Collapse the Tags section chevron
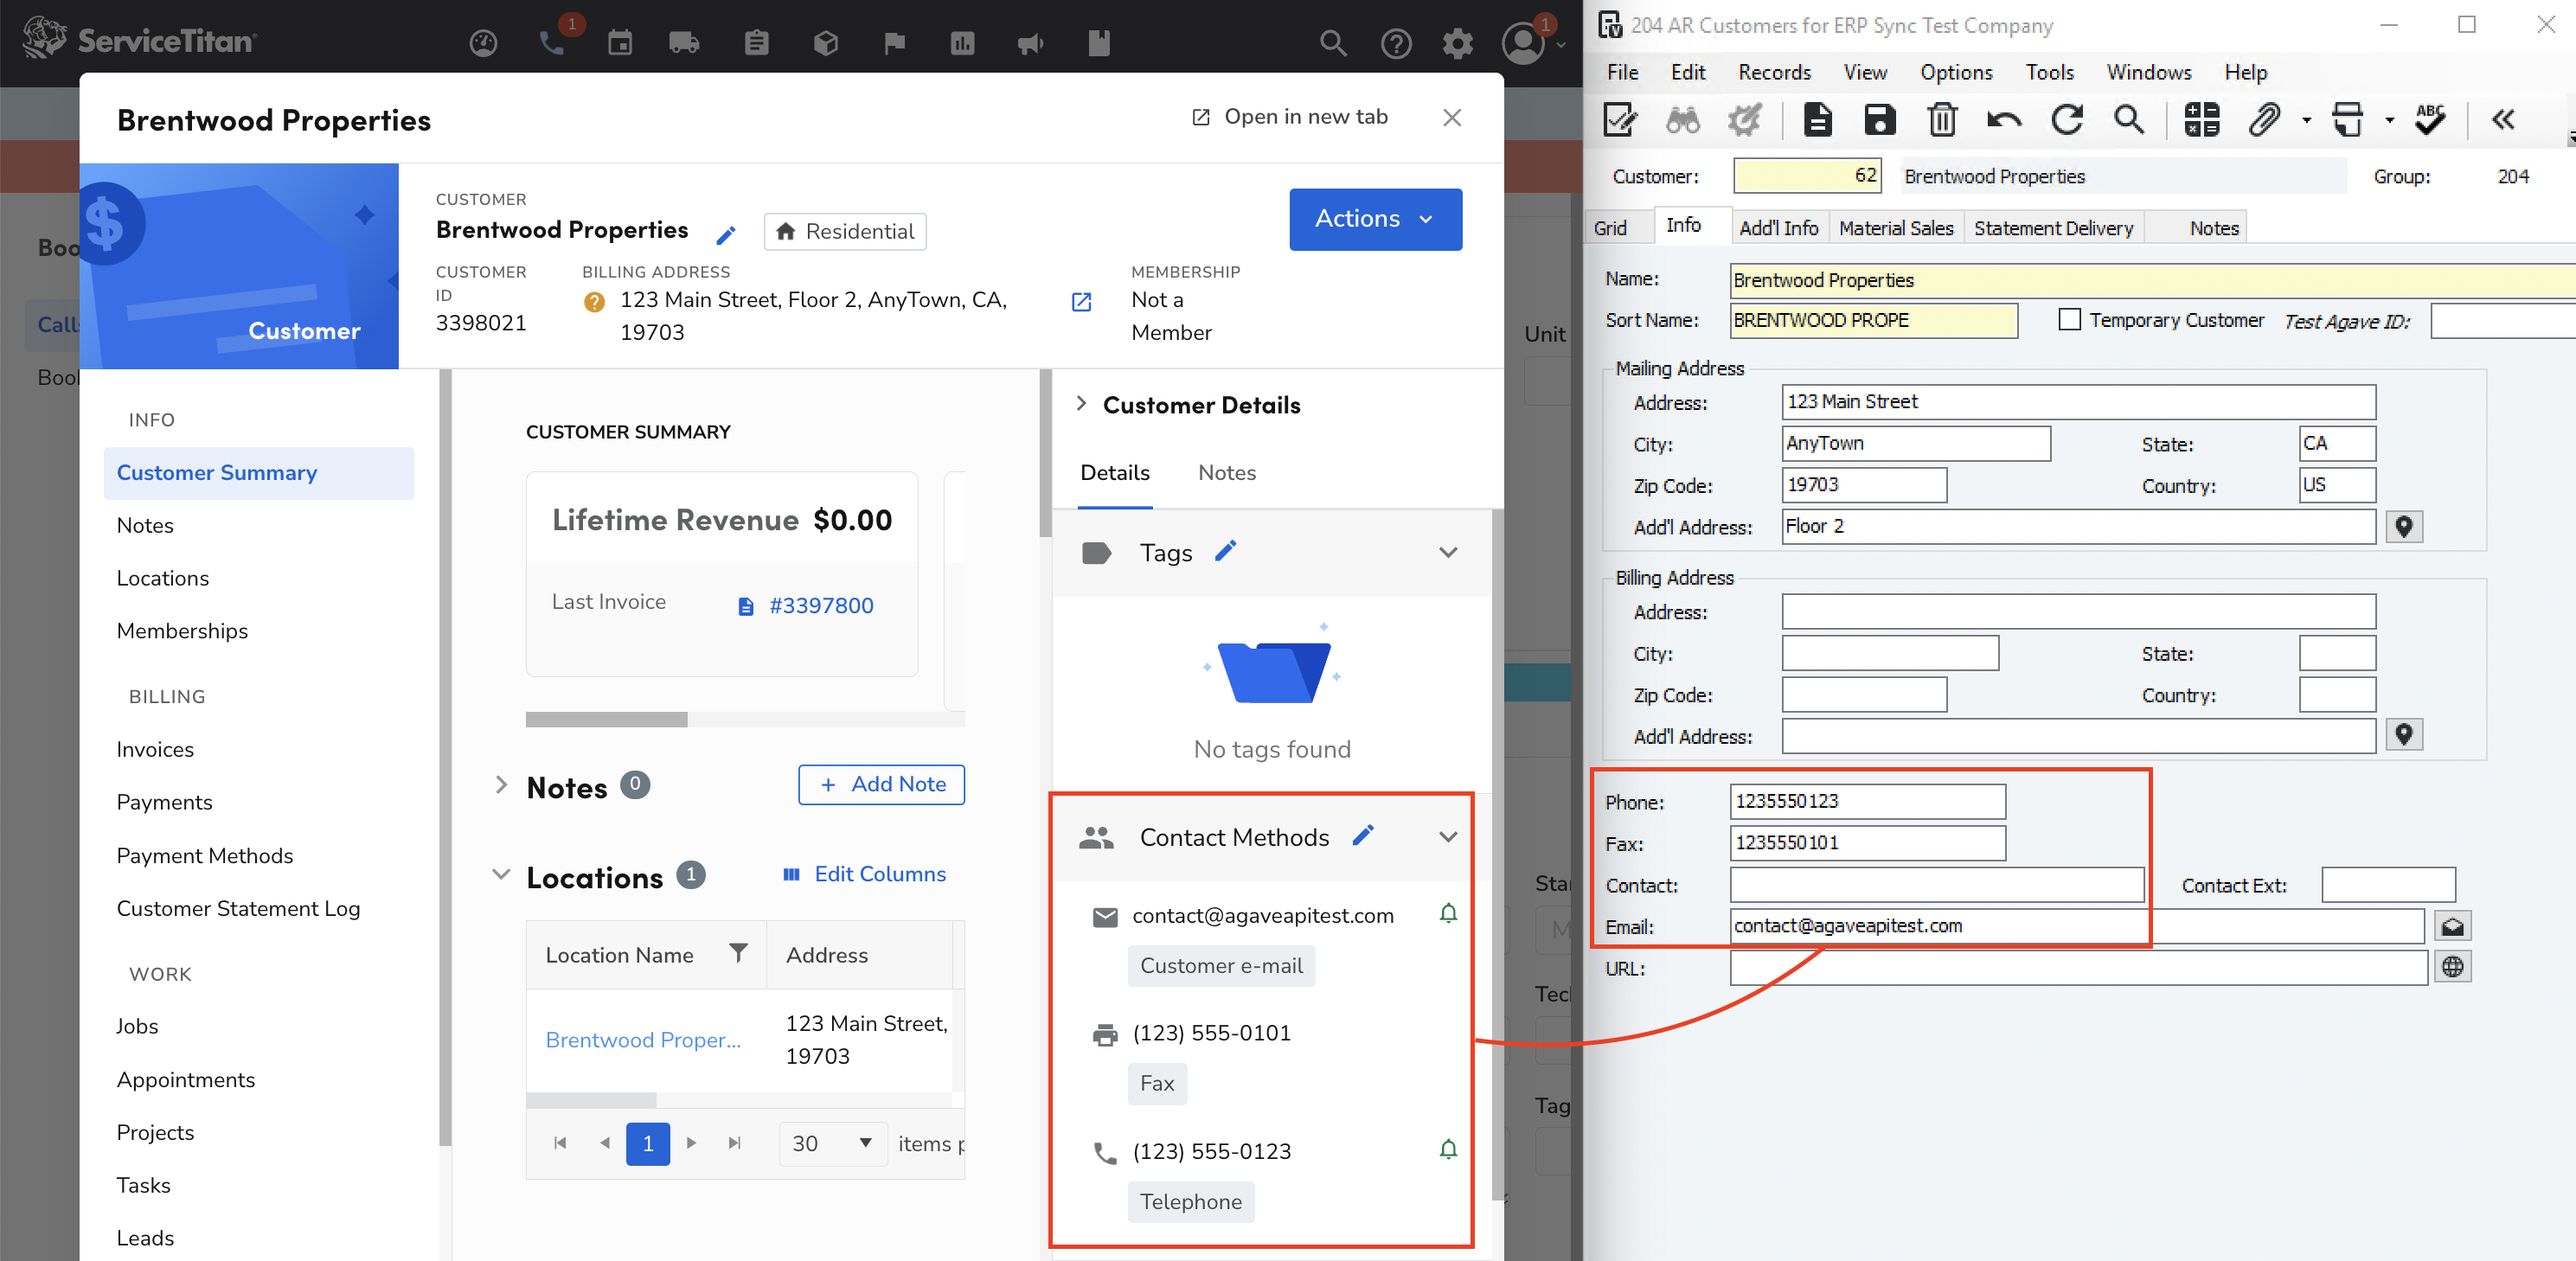Viewport: 2576px width, 1261px height. [1448, 552]
